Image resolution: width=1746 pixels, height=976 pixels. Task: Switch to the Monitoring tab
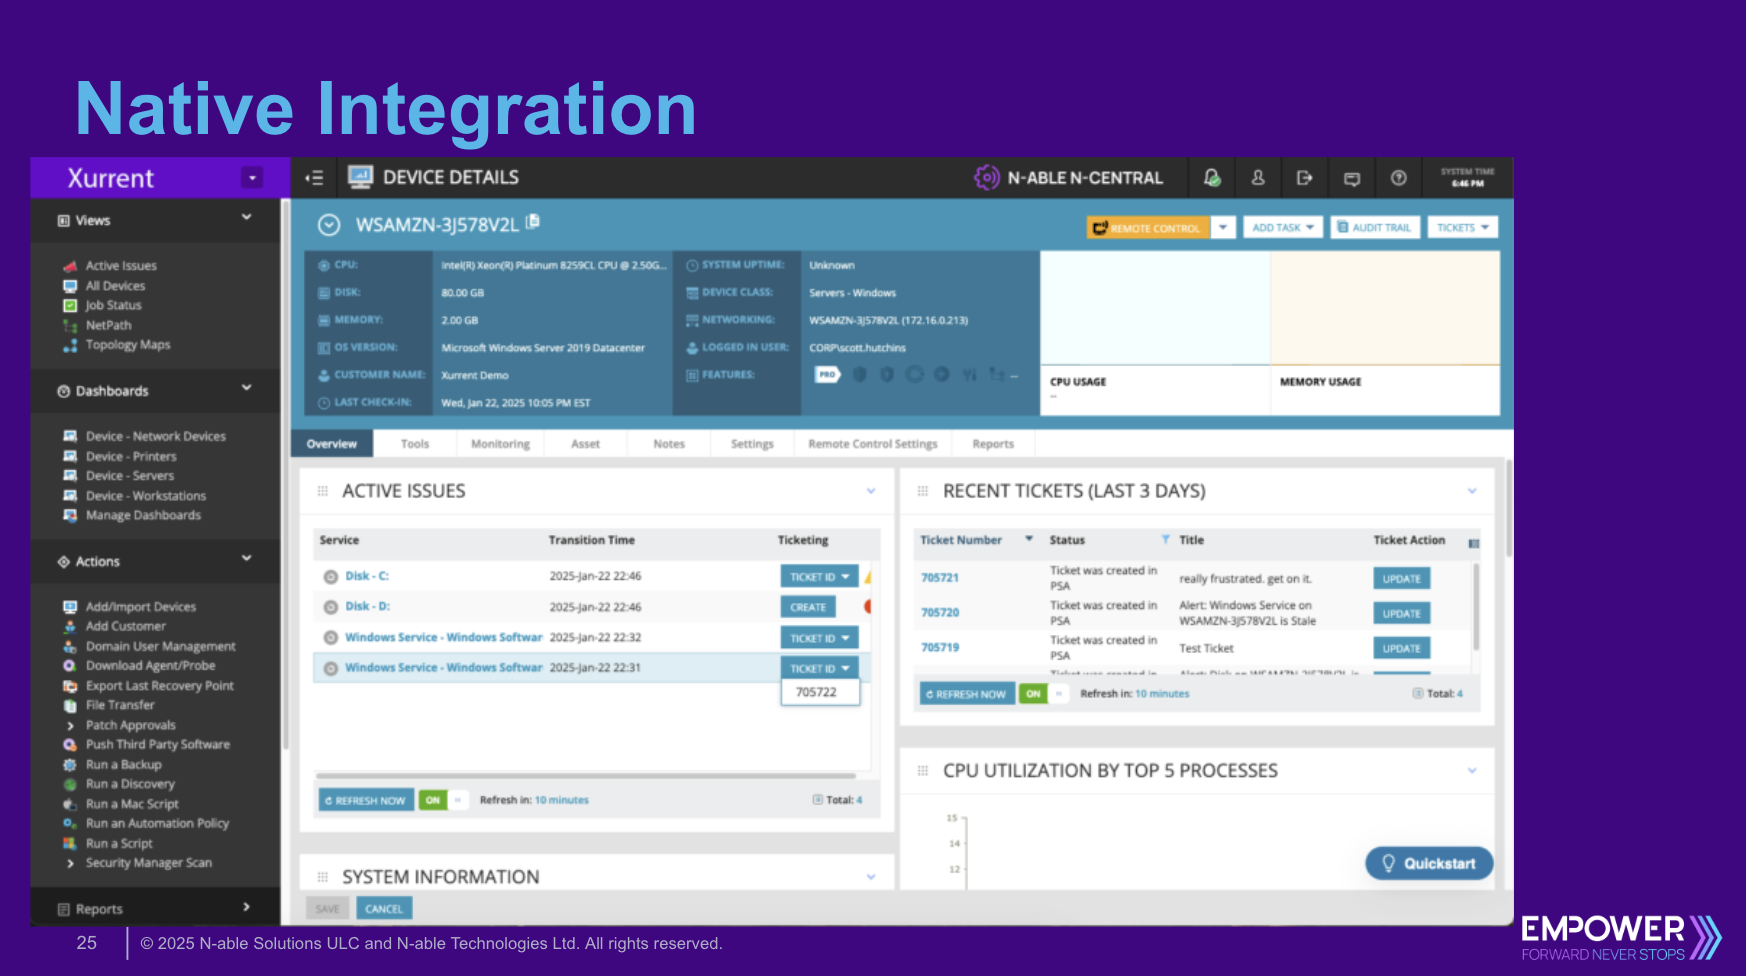point(500,444)
